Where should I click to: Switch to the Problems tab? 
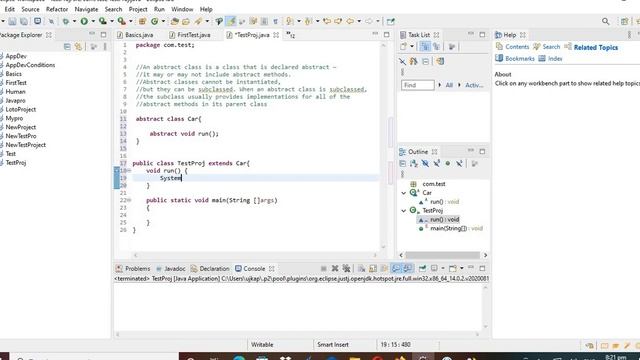(x=133, y=269)
